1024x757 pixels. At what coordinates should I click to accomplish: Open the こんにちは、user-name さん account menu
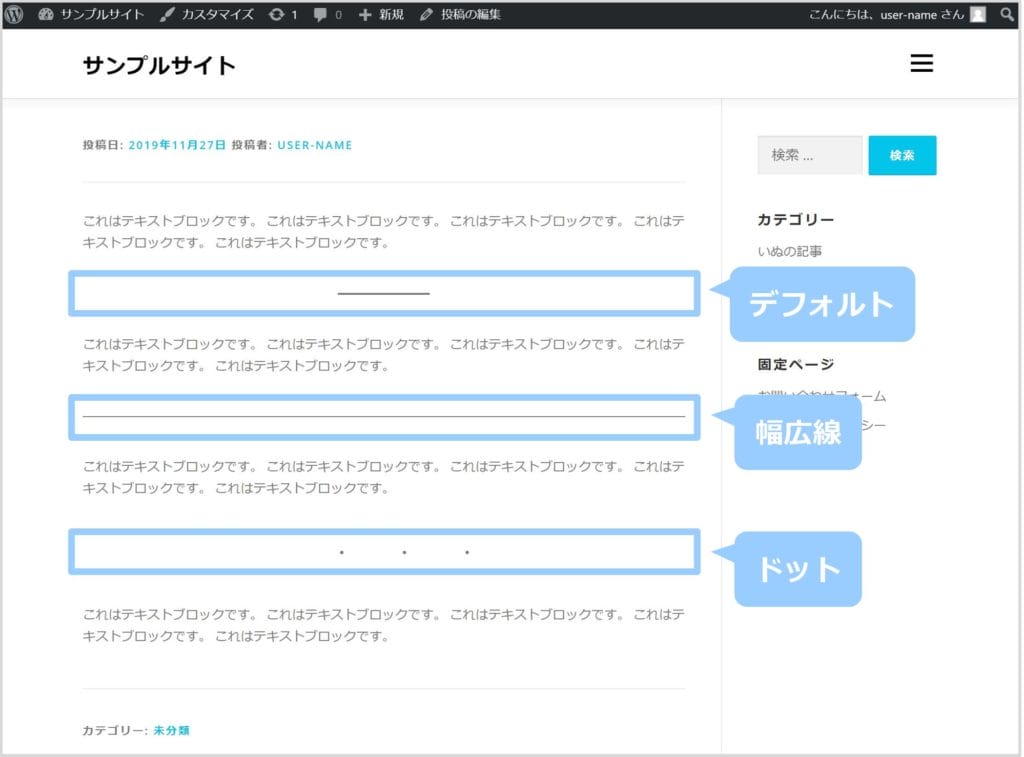[x=886, y=15]
